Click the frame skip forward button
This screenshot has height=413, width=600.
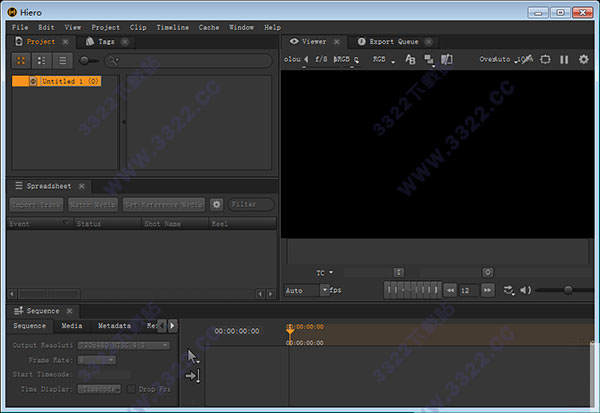(x=487, y=290)
